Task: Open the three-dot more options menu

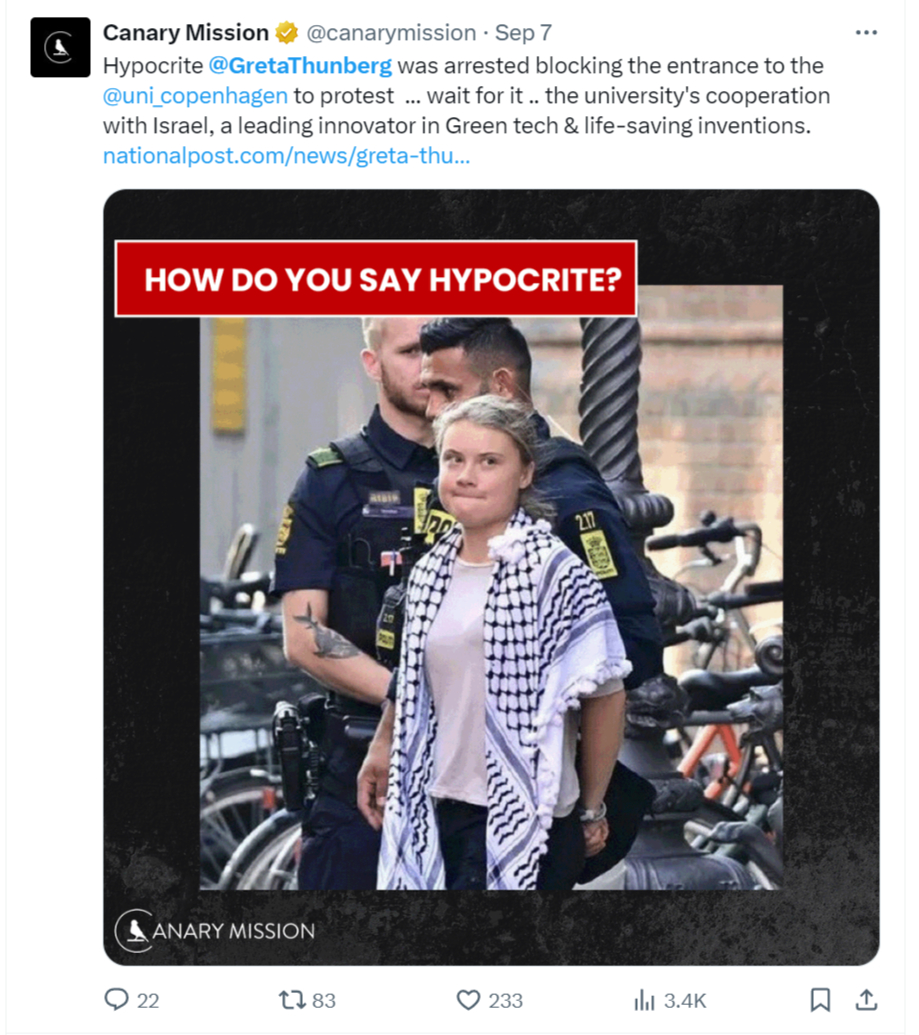Action: coord(866,32)
